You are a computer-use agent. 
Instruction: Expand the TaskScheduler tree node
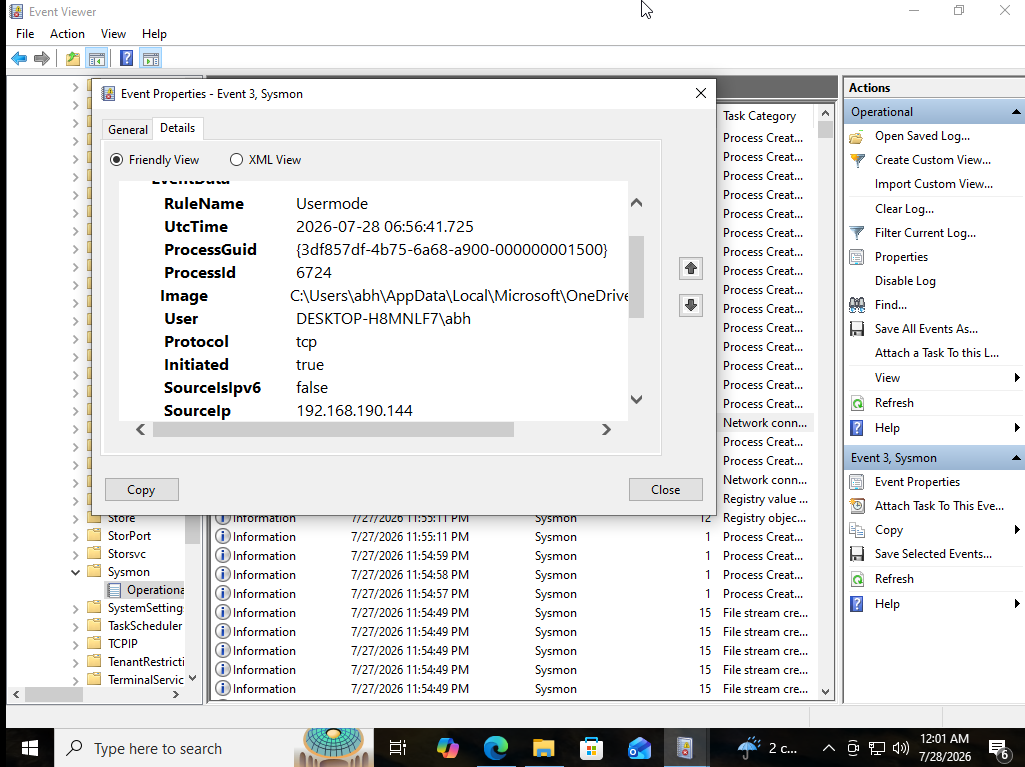(76, 626)
